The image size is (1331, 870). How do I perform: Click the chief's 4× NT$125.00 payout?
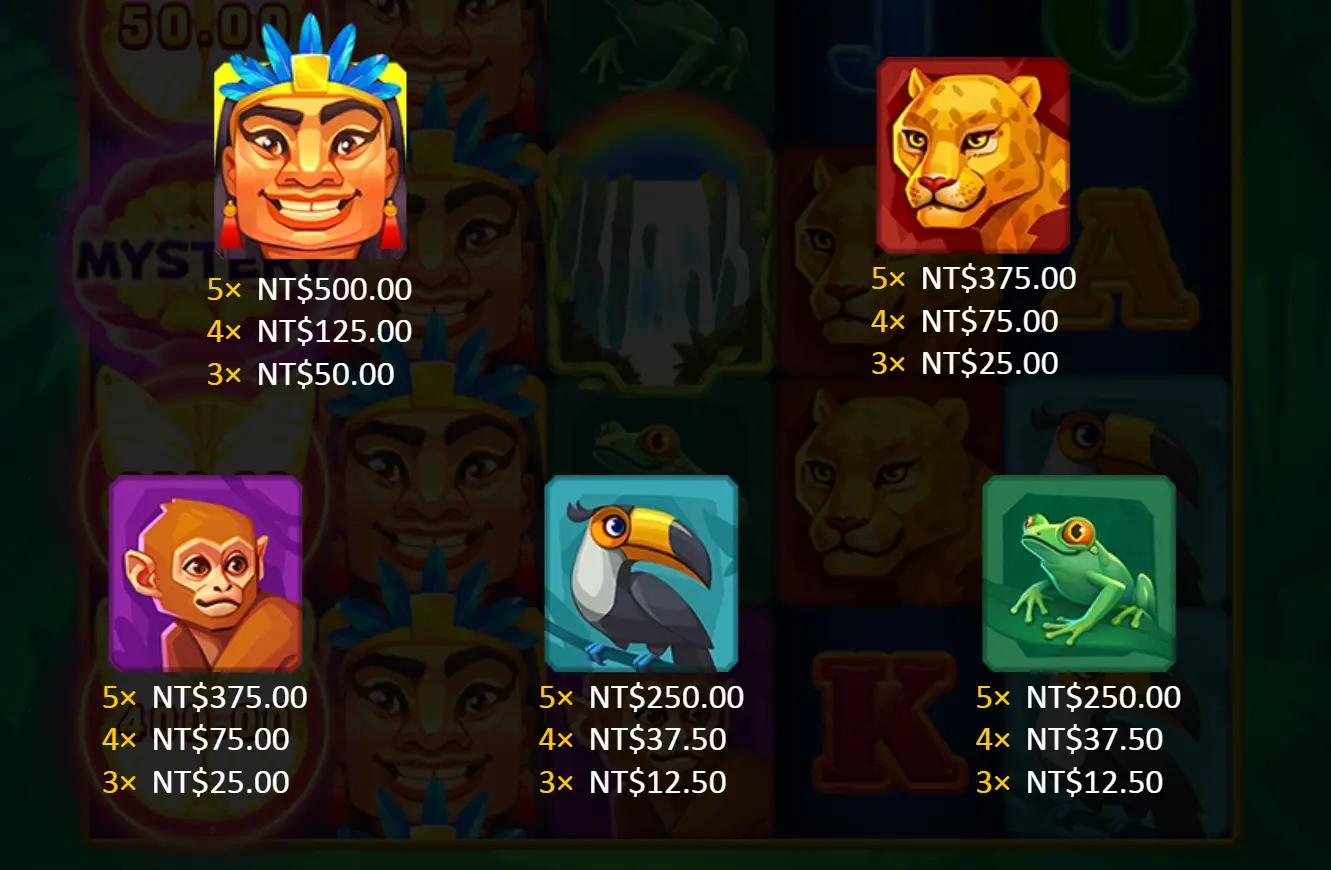coord(309,332)
